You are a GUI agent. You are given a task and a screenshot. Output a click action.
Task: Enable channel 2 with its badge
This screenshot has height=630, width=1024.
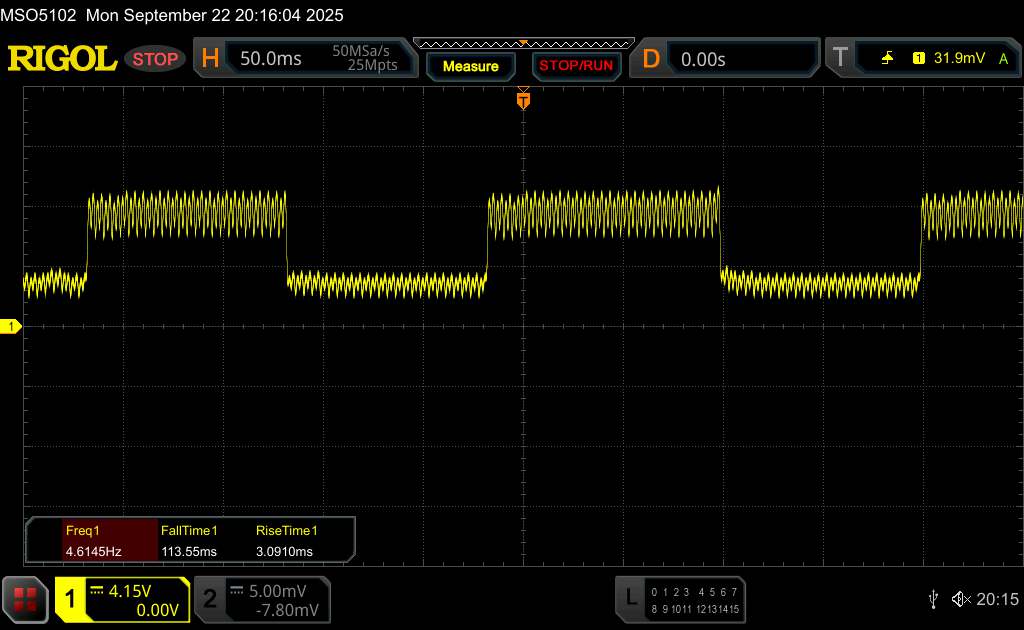(x=210, y=599)
